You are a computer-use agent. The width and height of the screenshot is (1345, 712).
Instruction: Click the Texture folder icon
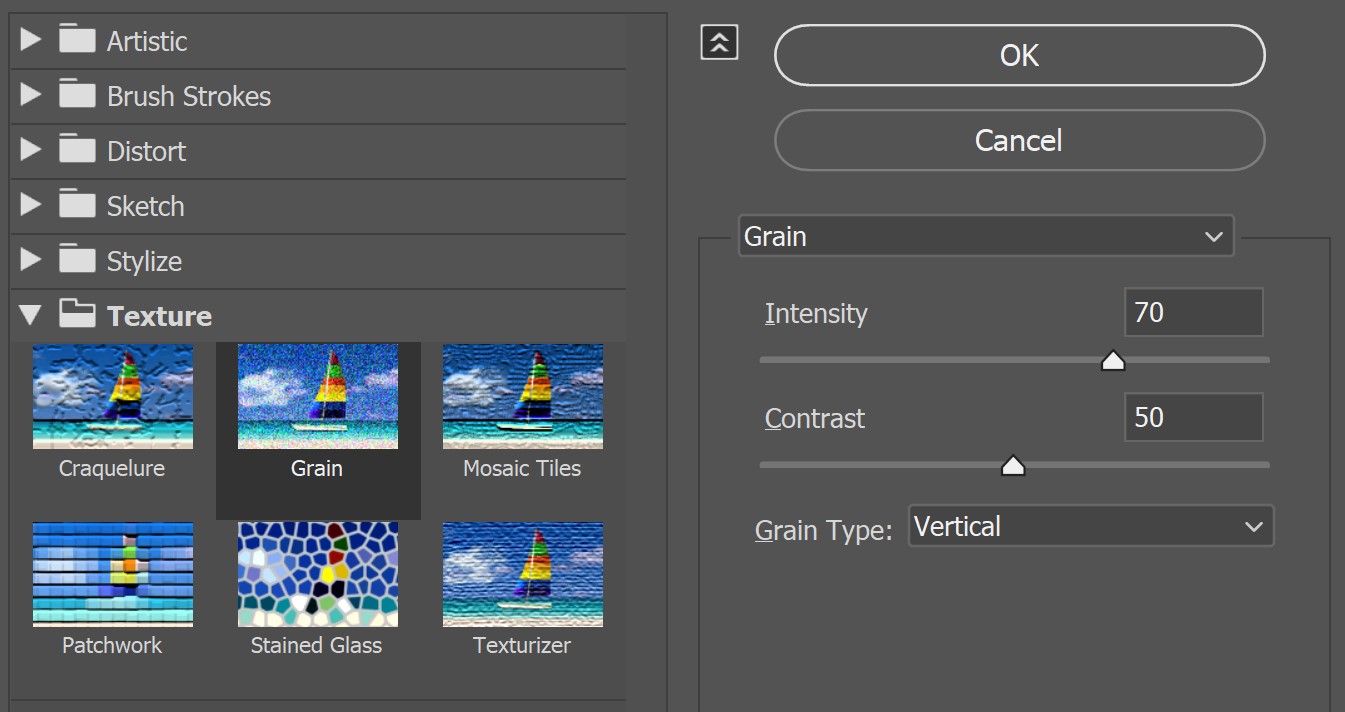coord(75,314)
